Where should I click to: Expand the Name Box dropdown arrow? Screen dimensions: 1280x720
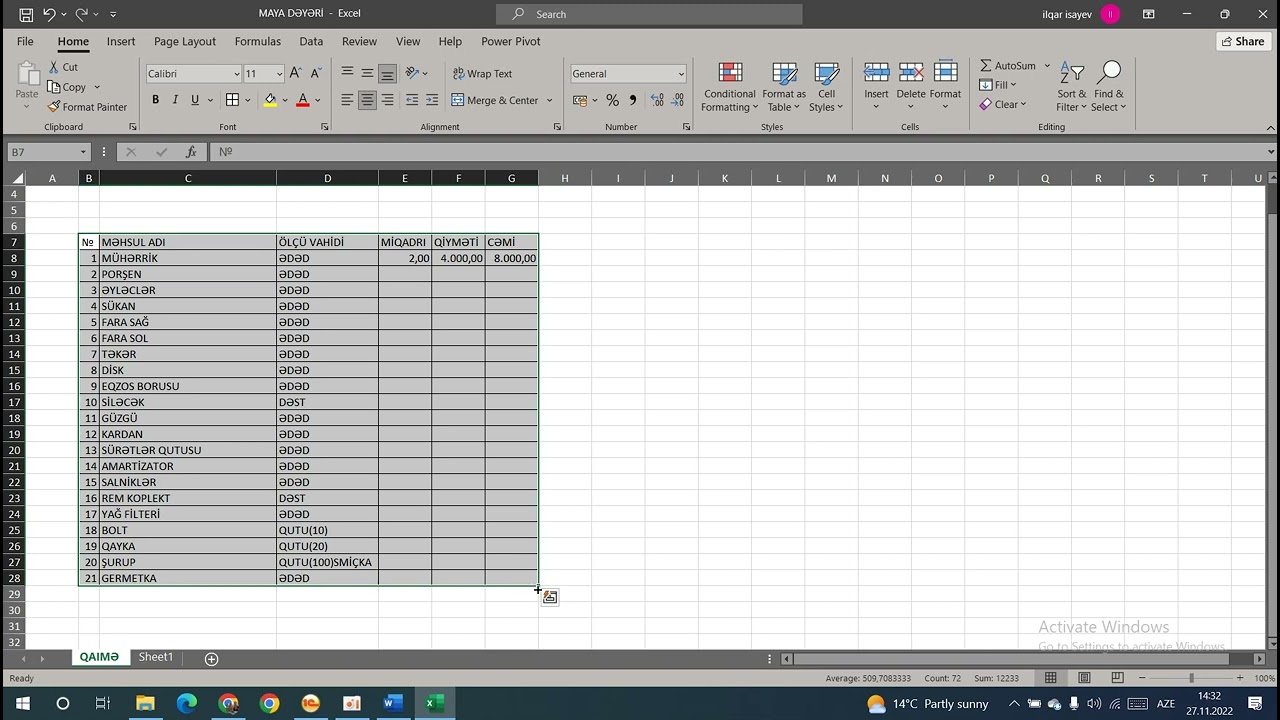click(83, 152)
